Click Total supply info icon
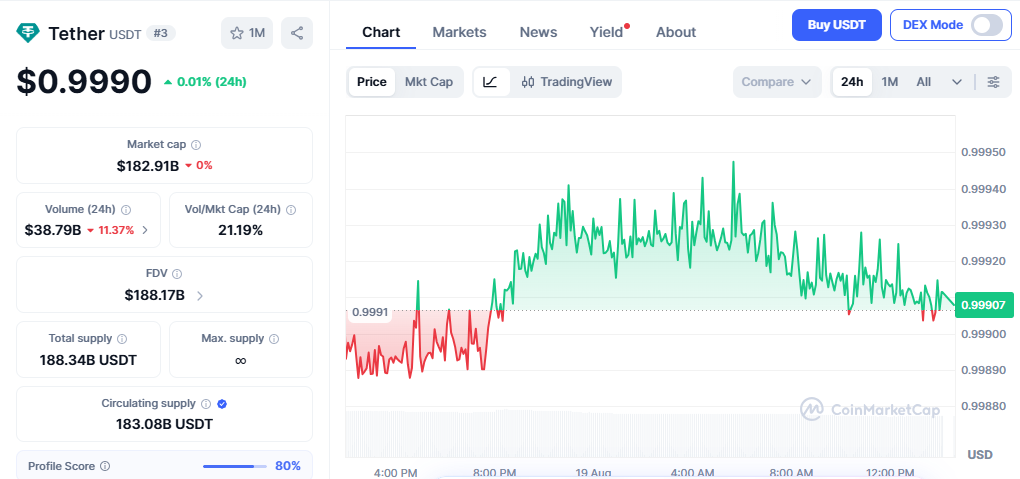Screen dimensions: 1020x479 click(x=122, y=338)
